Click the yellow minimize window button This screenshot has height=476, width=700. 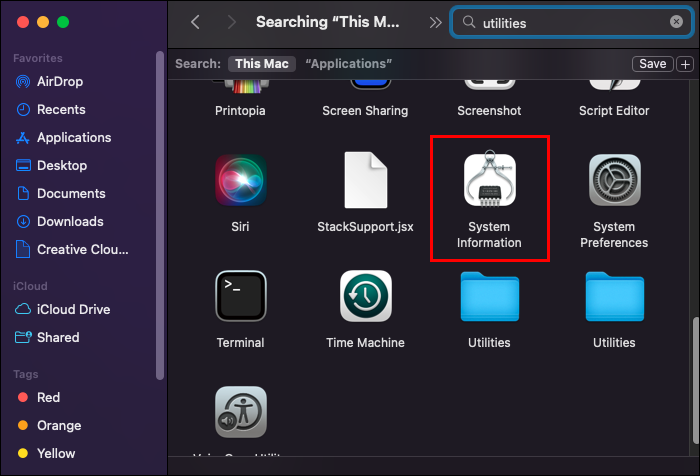pos(43,22)
